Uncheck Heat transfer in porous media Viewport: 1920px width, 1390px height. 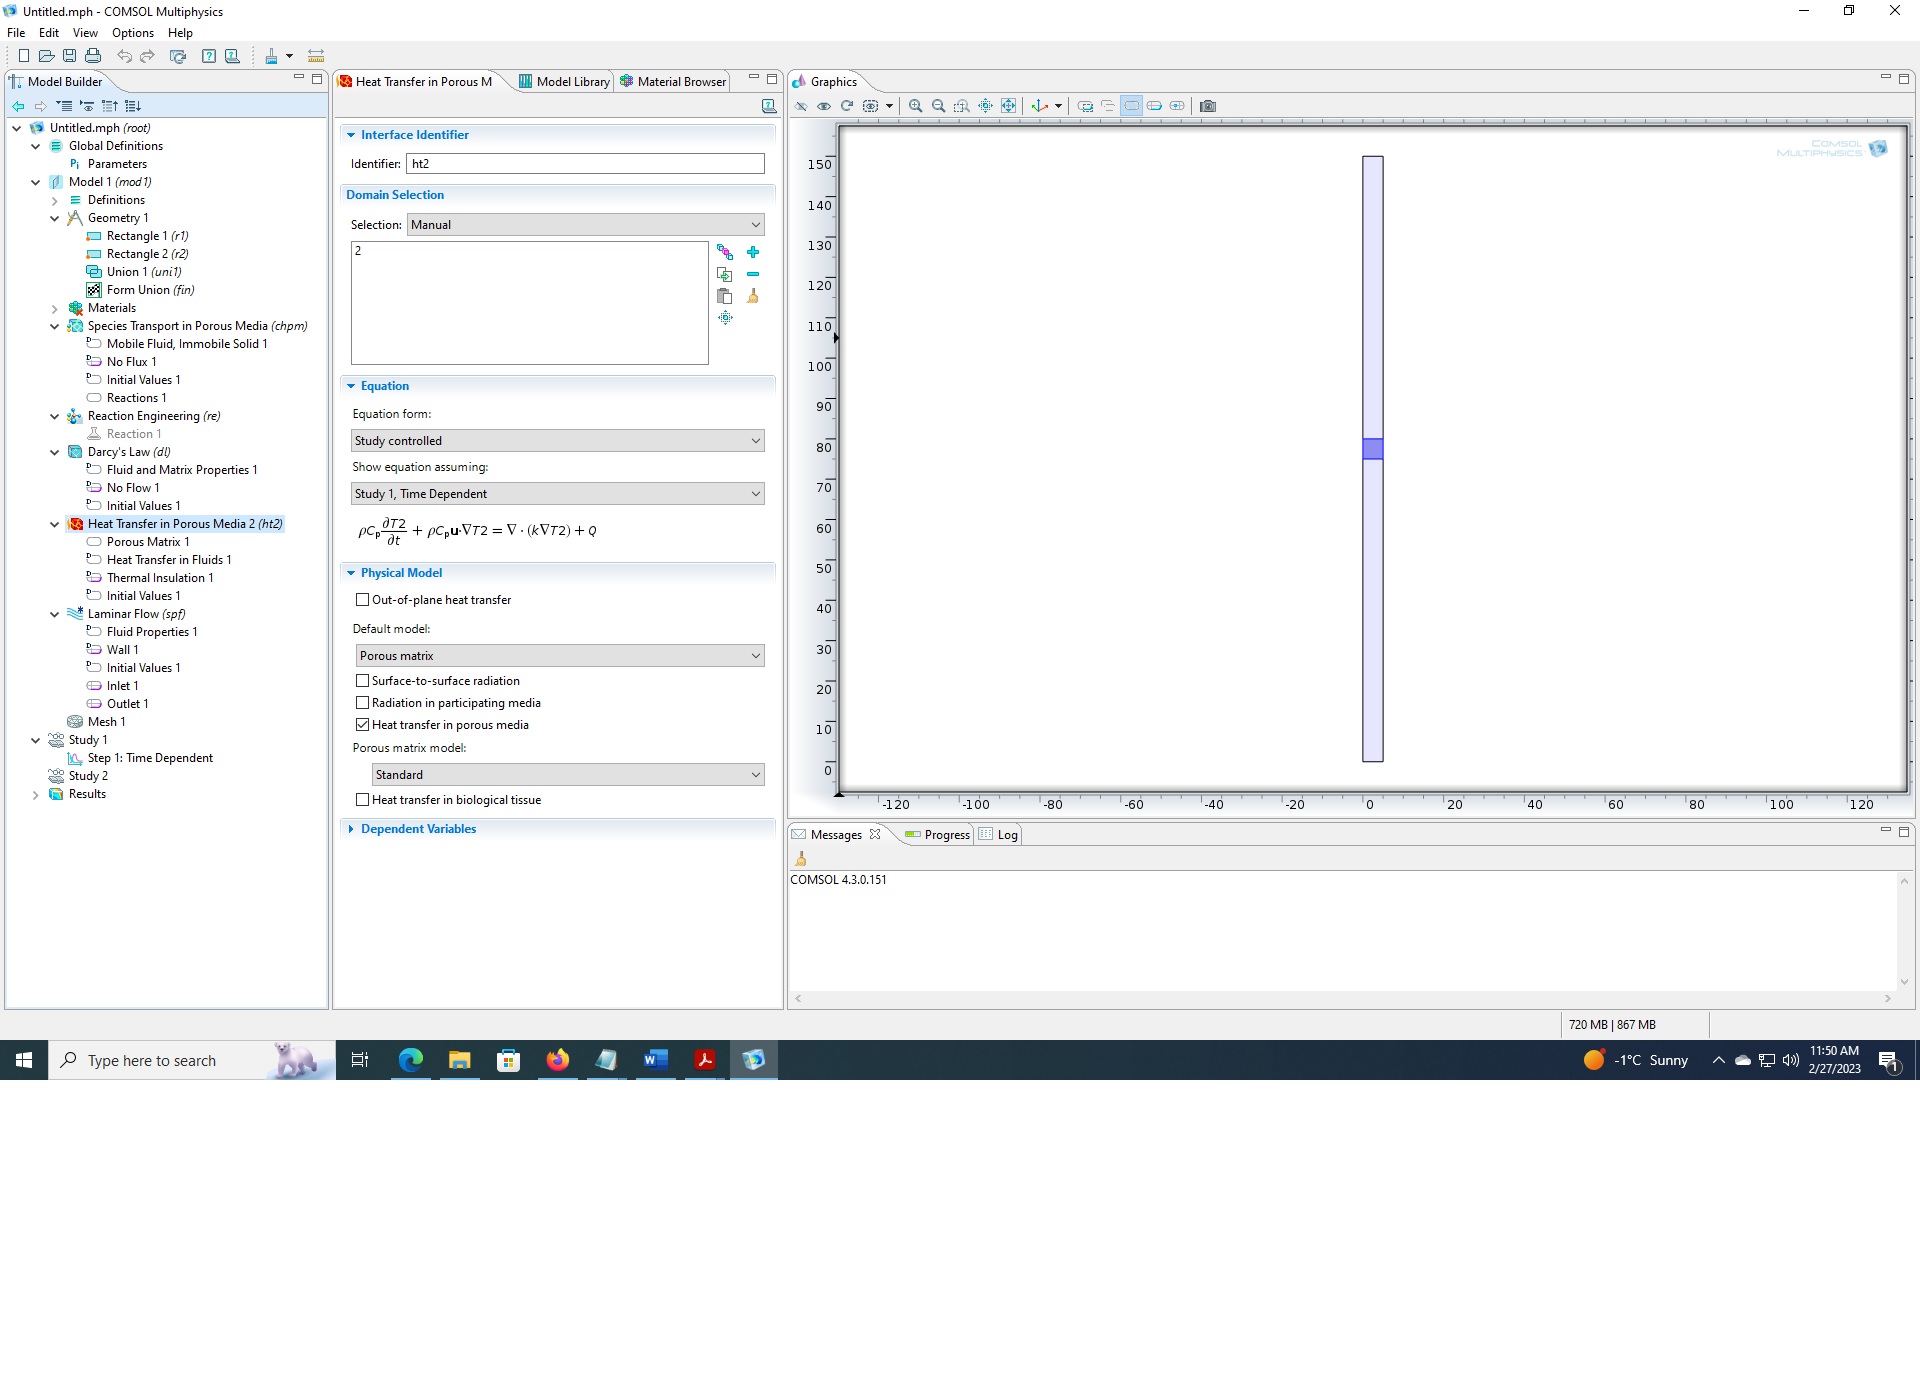coord(363,725)
